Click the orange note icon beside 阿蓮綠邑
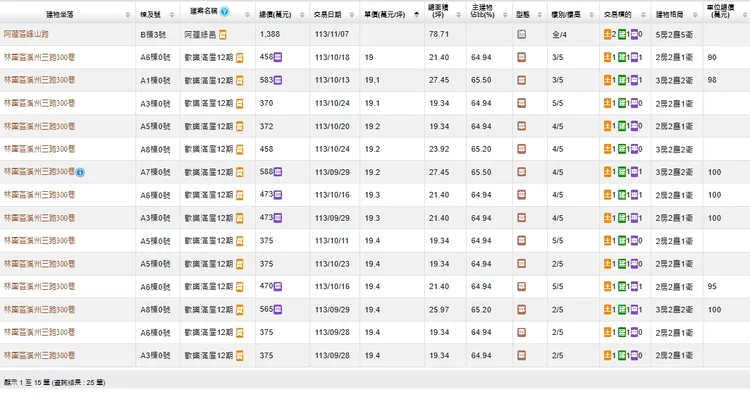Image resolution: width=750 pixels, height=395 pixels. 223,34
